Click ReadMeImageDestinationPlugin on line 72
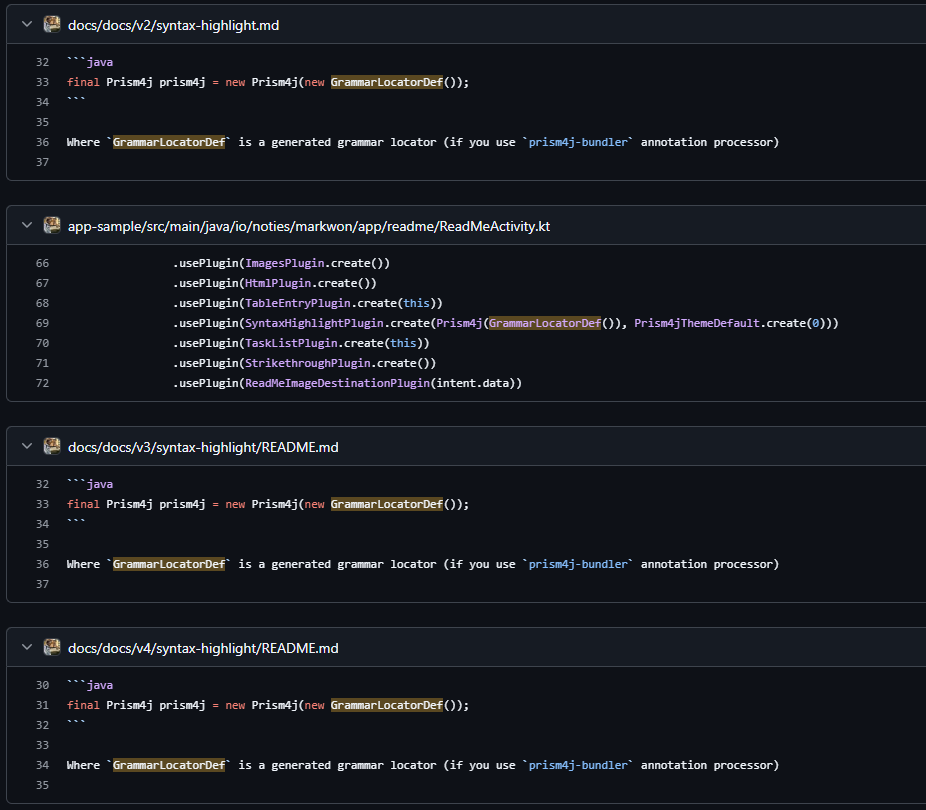 337,383
